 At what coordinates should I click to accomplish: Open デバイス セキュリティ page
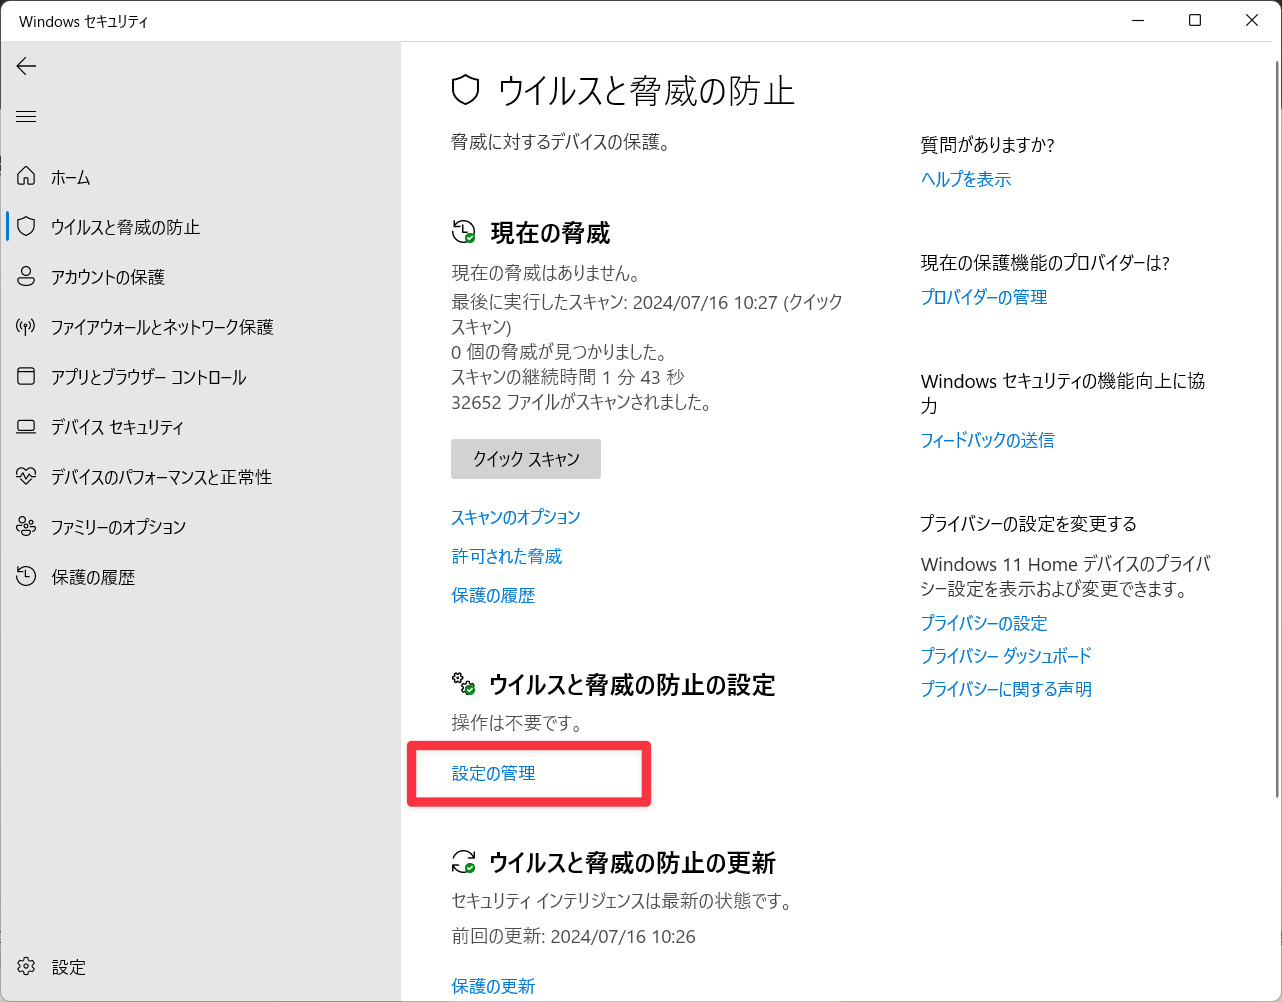(117, 427)
